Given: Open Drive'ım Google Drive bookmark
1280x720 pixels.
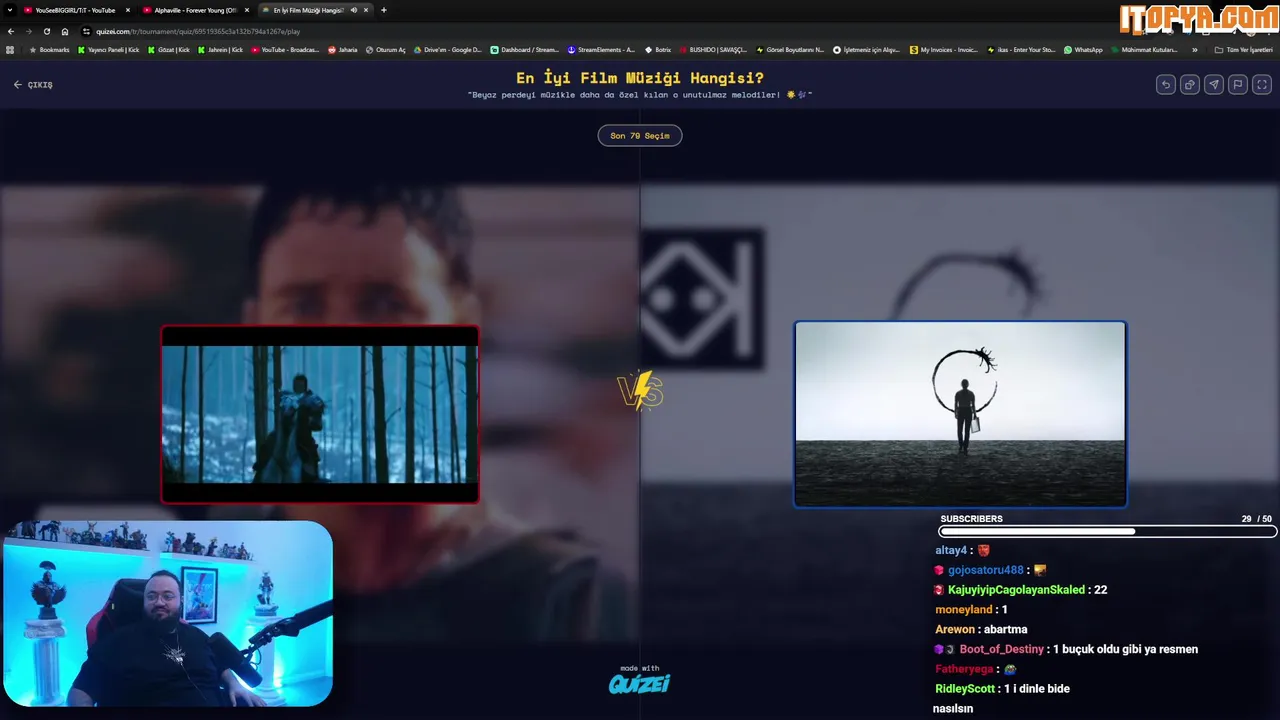Looking at the screenshot, I should point(448,49).
